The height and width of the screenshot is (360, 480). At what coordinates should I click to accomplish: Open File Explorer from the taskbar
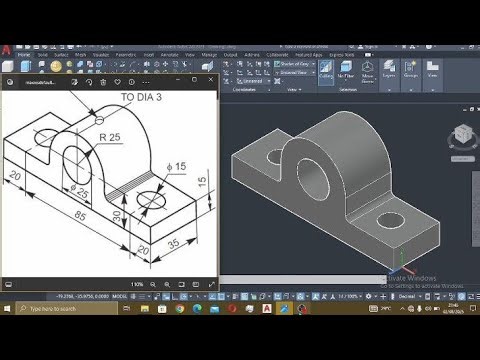point(145,309)
